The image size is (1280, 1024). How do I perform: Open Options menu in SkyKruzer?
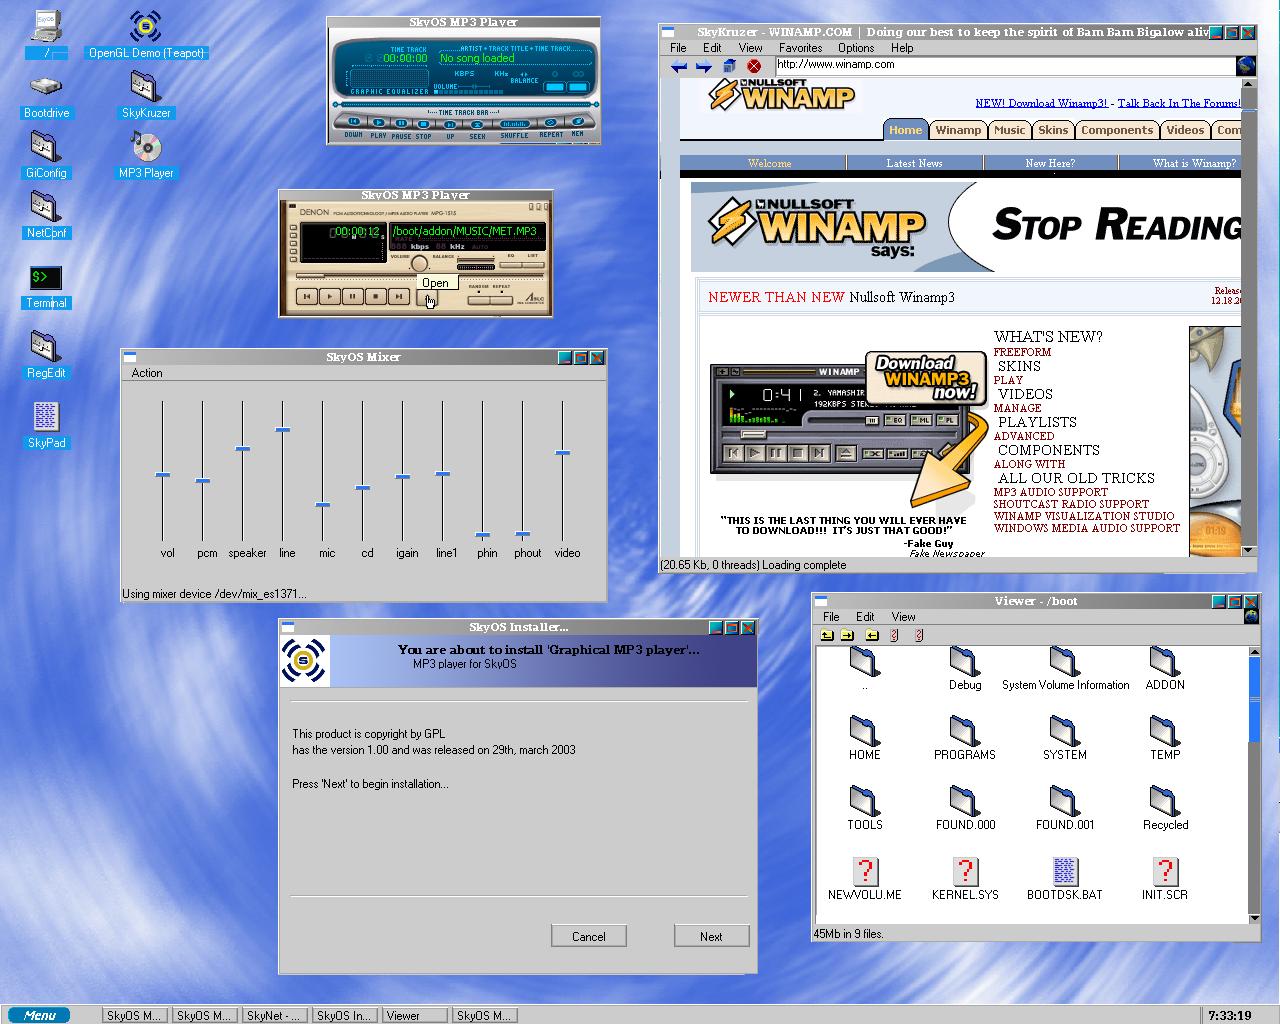click(856, 48)
